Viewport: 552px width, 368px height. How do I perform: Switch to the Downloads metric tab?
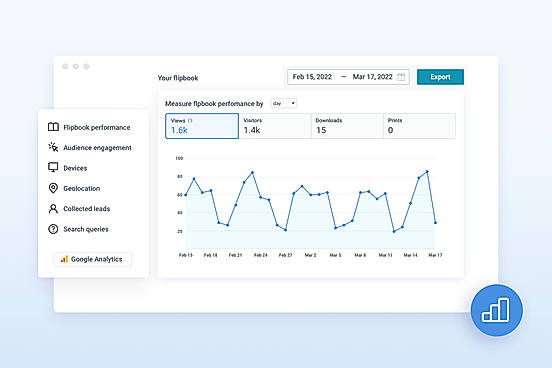(x=347, y=126)
